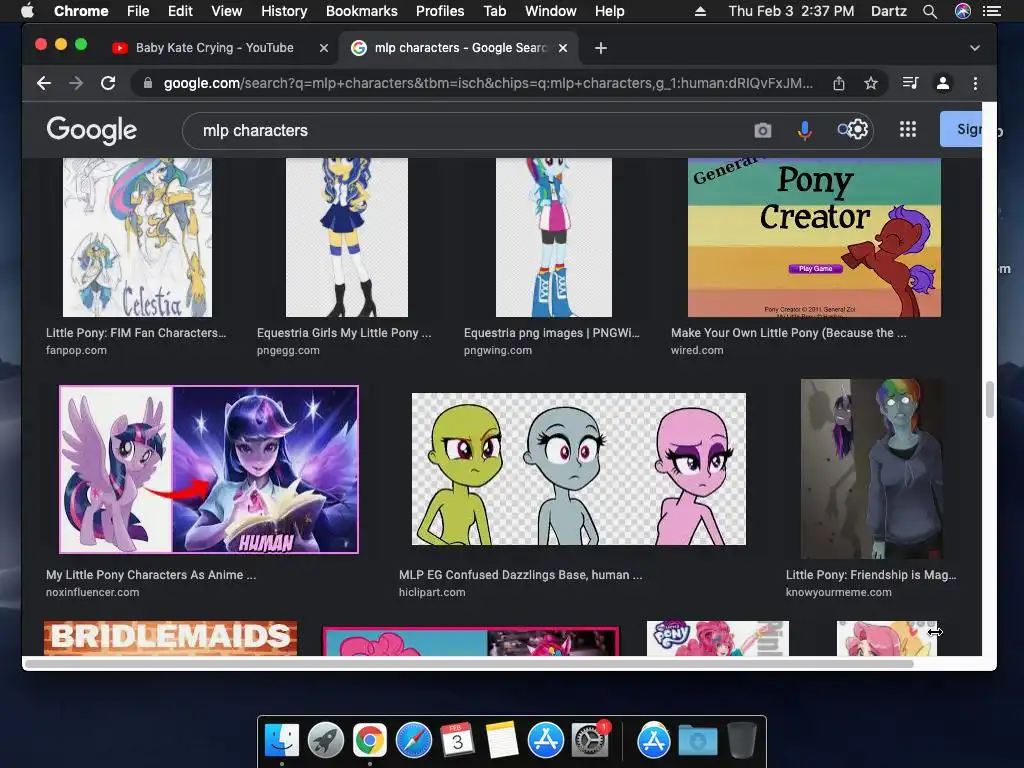Viewport: 1024px width, 768px height.
Task: Open the Profiles menu
Action: pos(440,11)
